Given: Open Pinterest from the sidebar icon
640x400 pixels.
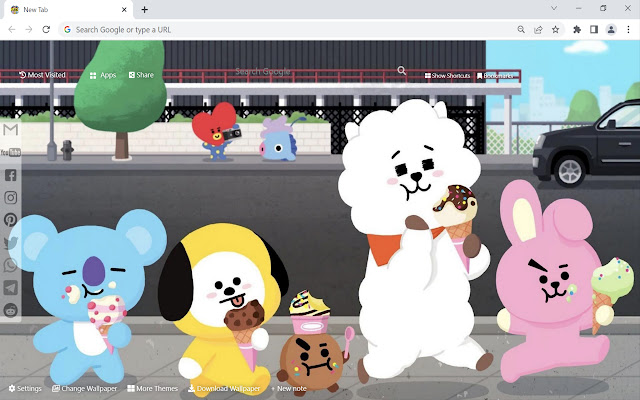Looking at the screenshot, I should pos(11,220).
